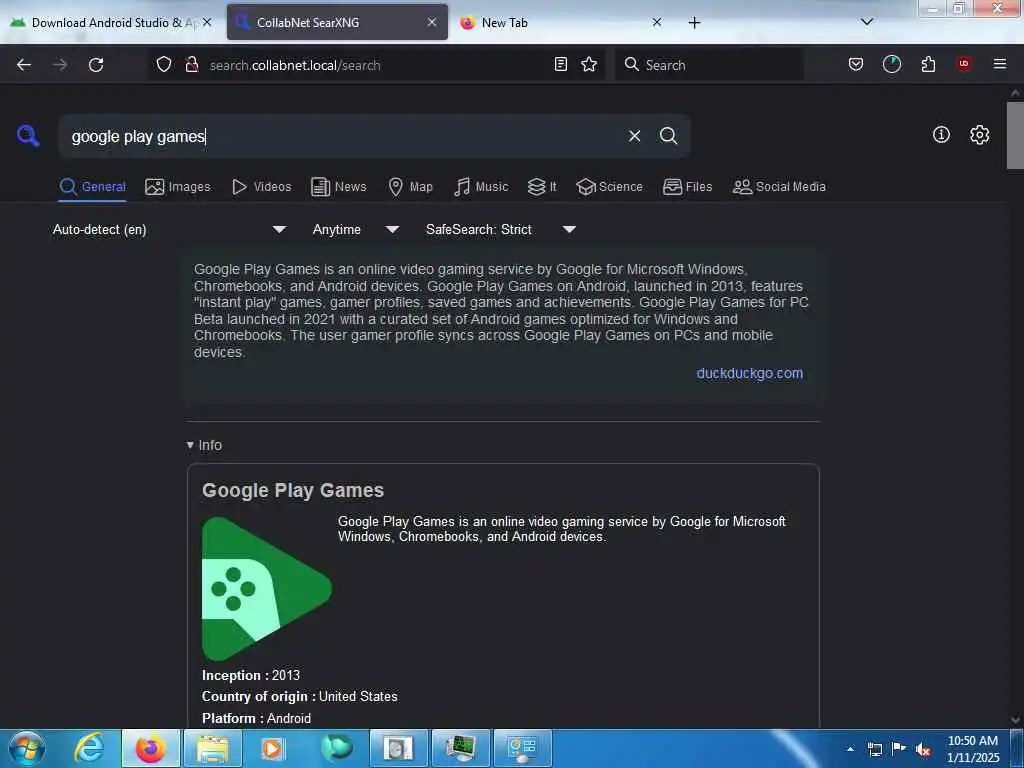Open Windows Explorer folder on taskbar
The width and height of the screenshot is (1024, 768).
tap(213, 748)
